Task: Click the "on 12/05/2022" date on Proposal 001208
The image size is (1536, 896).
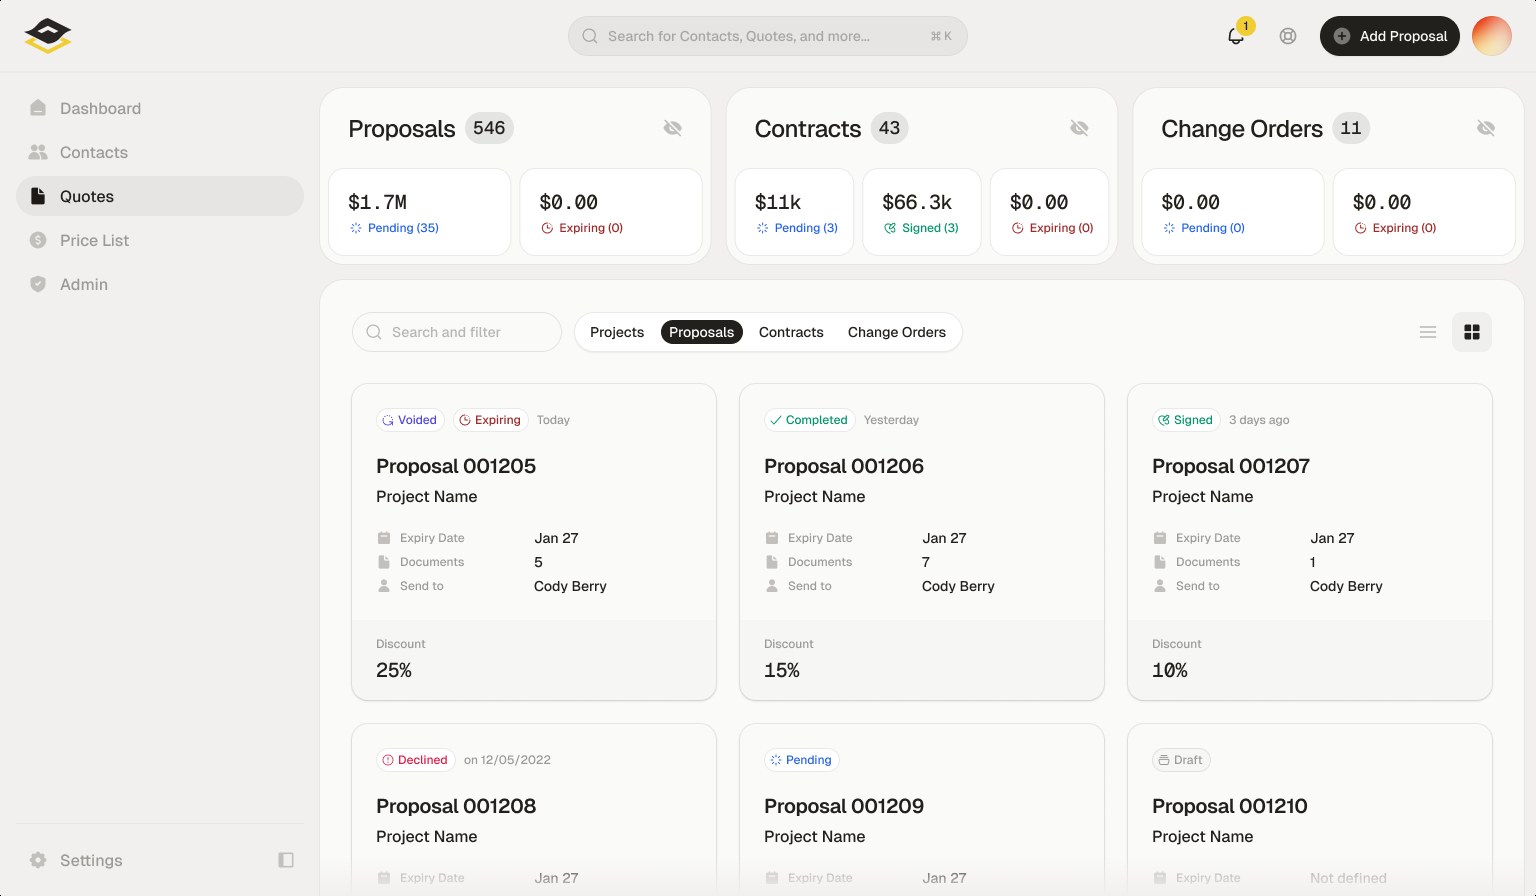Action: coord(507,760)
